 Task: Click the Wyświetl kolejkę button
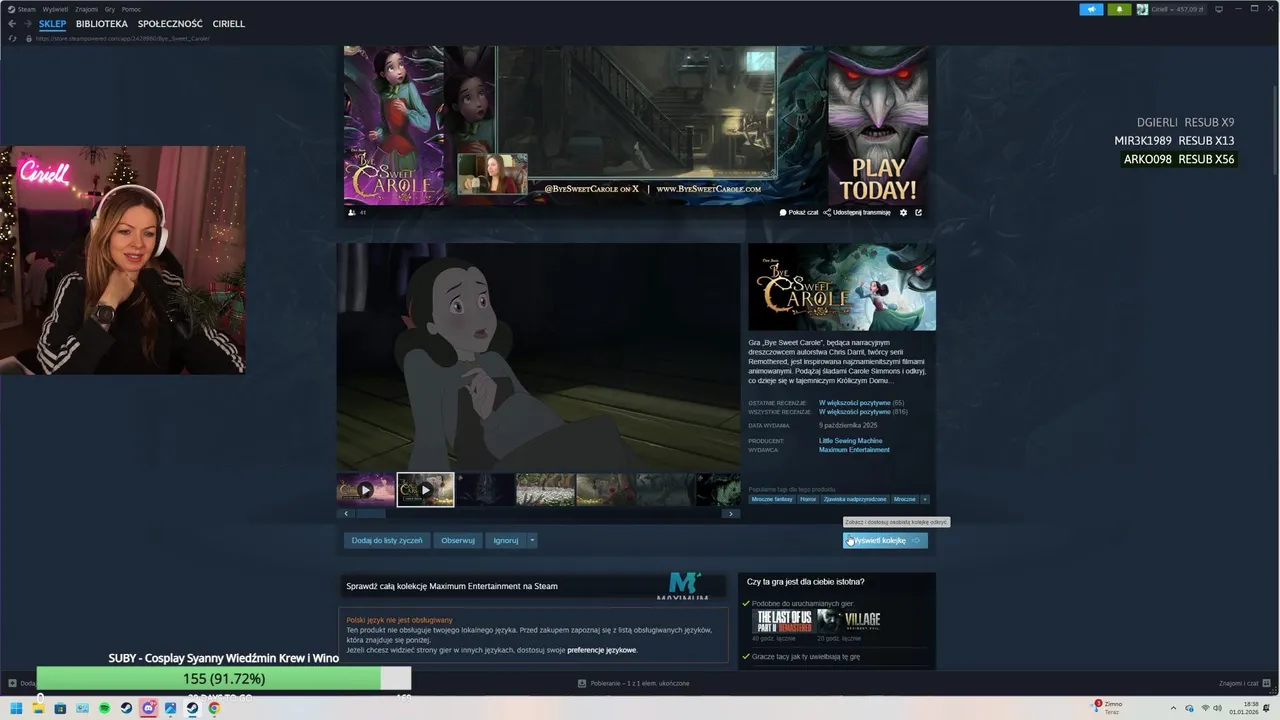click(885, 540)
